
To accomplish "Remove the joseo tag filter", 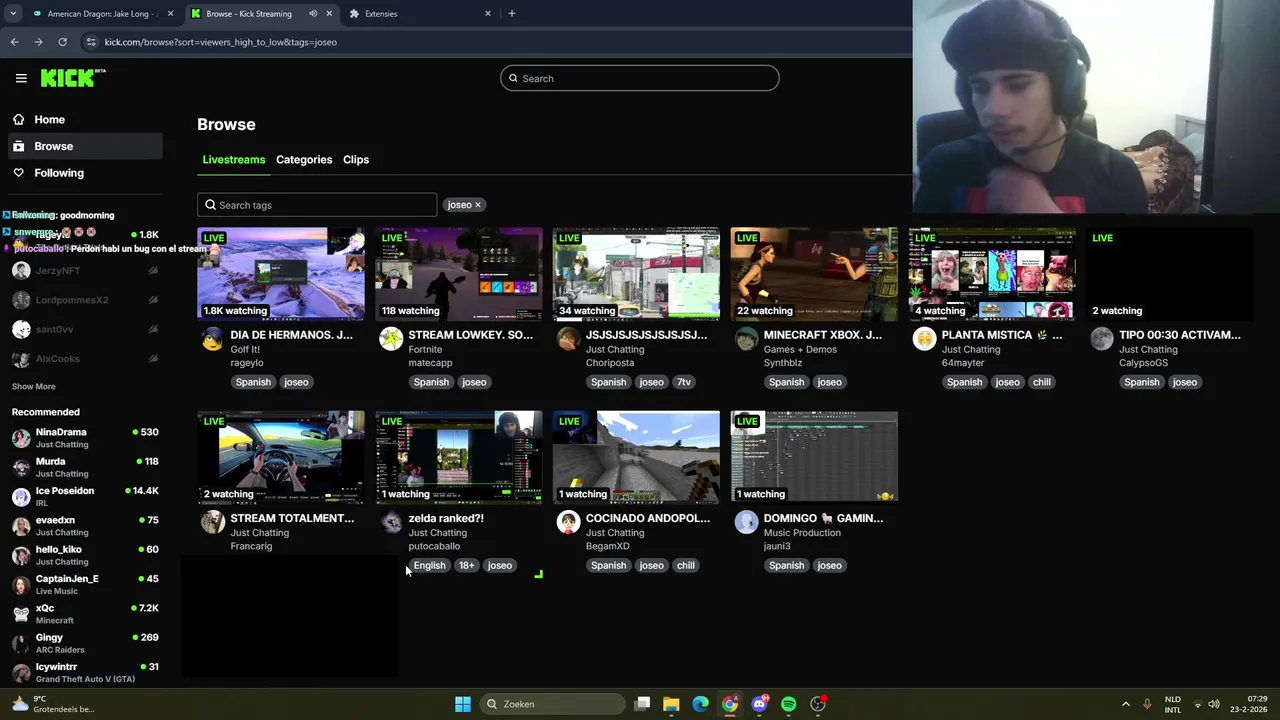I will (478, 205).
